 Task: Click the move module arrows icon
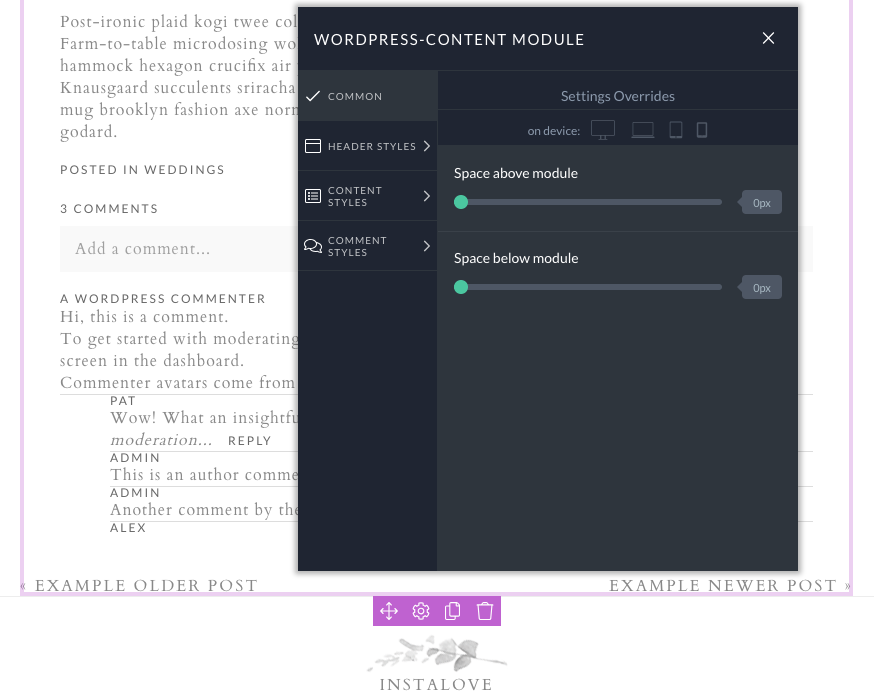click(x=389, y=611)
